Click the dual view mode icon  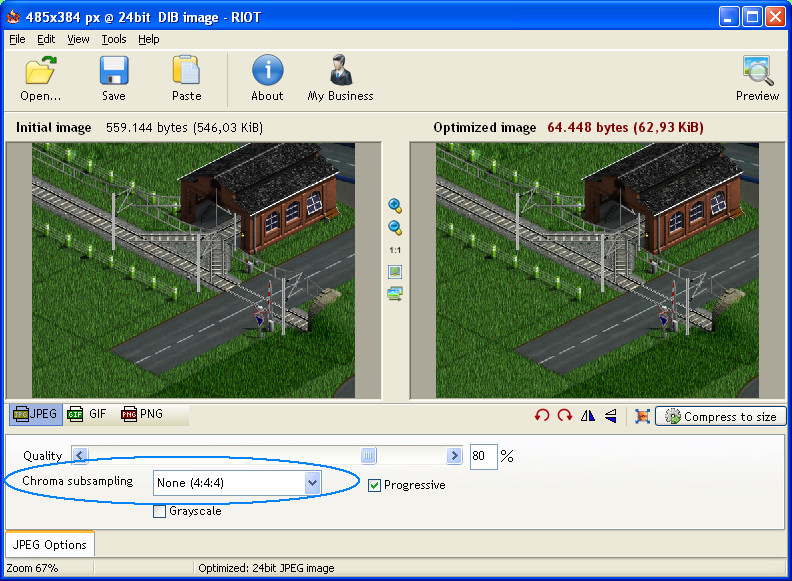click(395, 294)
